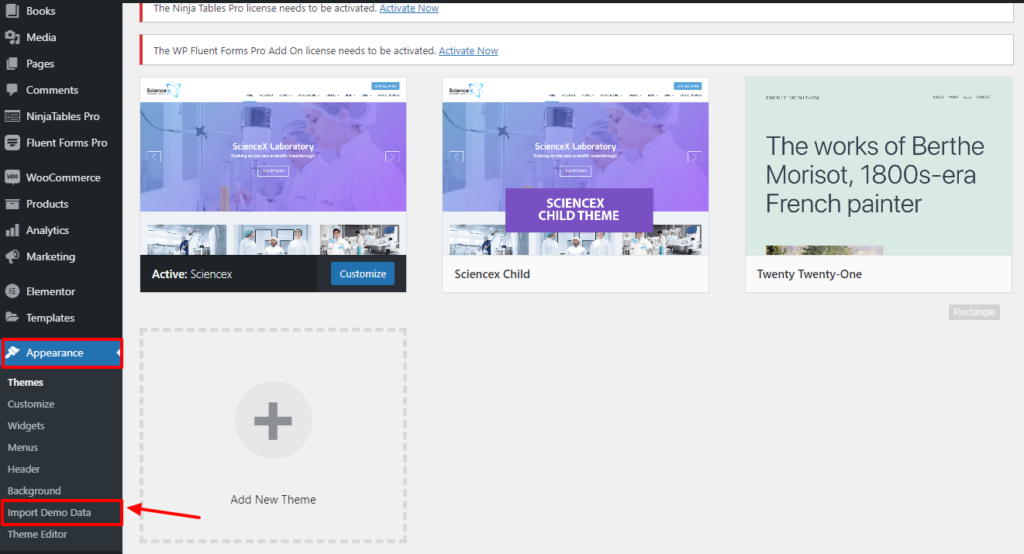
Task: Click the Comments bubble icon
Action: [x=12, y=90]
